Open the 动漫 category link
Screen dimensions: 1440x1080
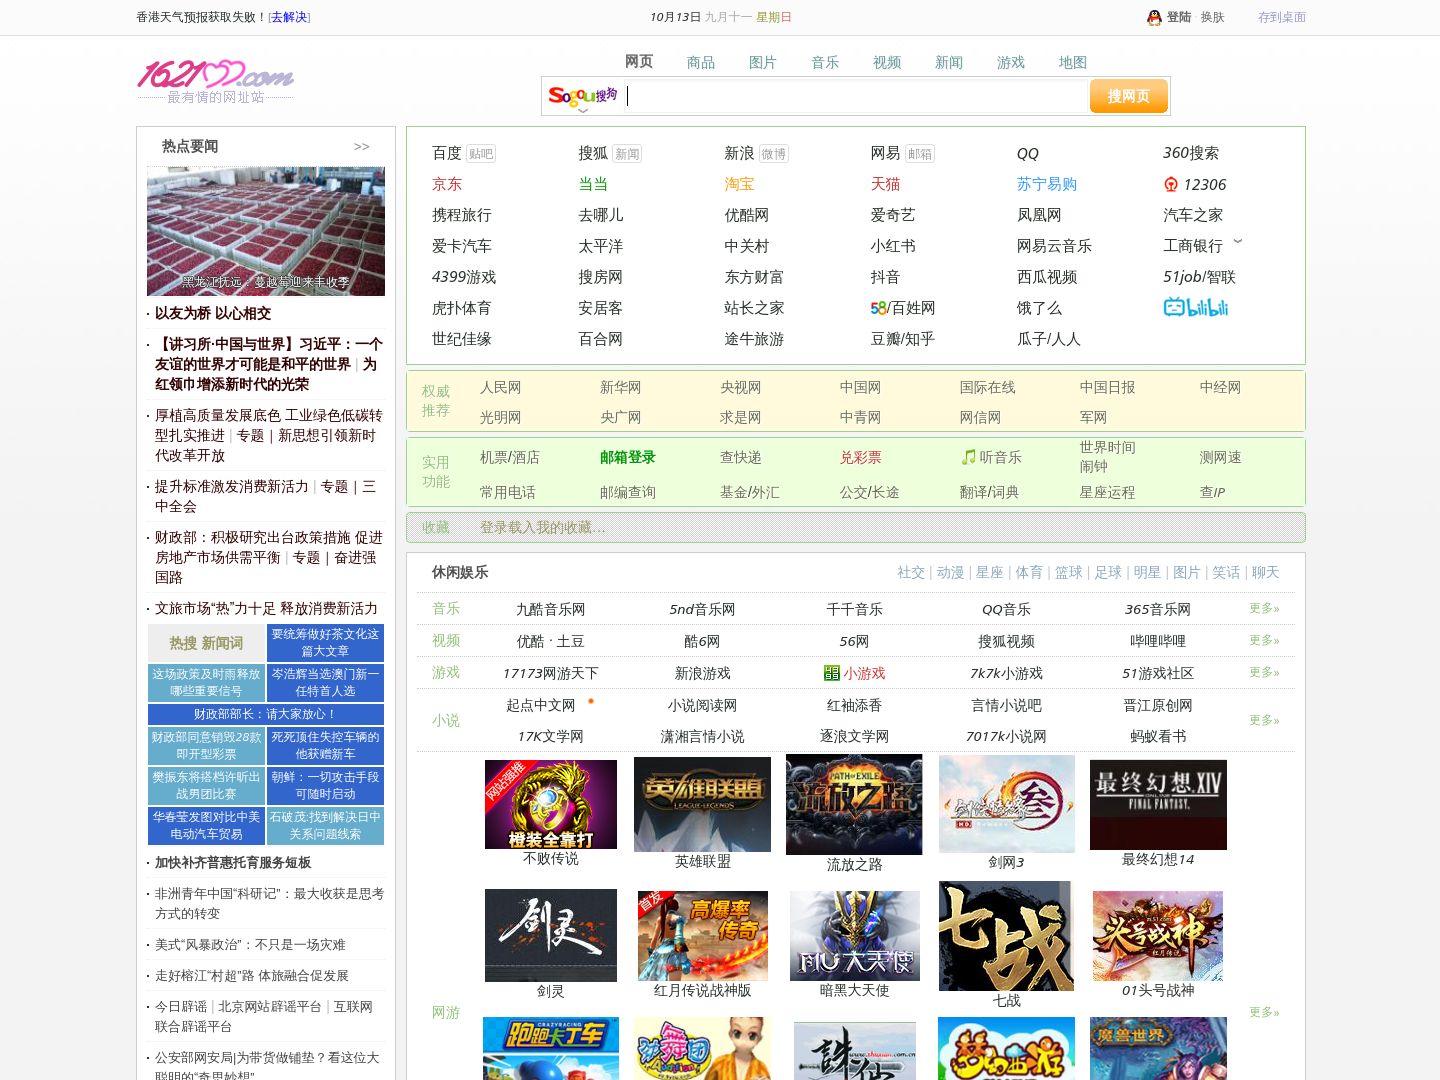(951, 572)
